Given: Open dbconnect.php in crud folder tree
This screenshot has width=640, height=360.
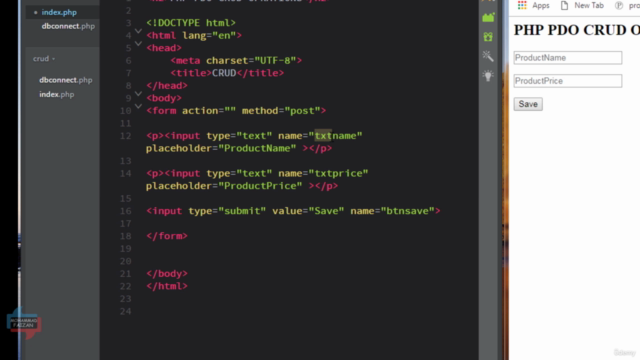Looking at the screenshot, I should tap(66, 80).
